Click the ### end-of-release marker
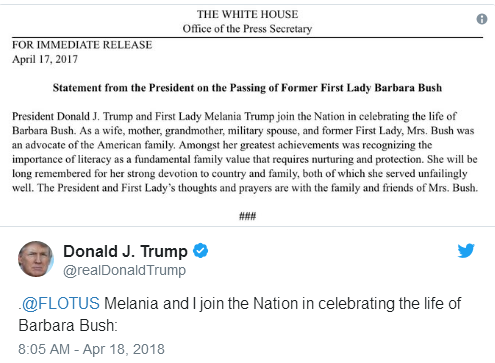 coord(247,216)
